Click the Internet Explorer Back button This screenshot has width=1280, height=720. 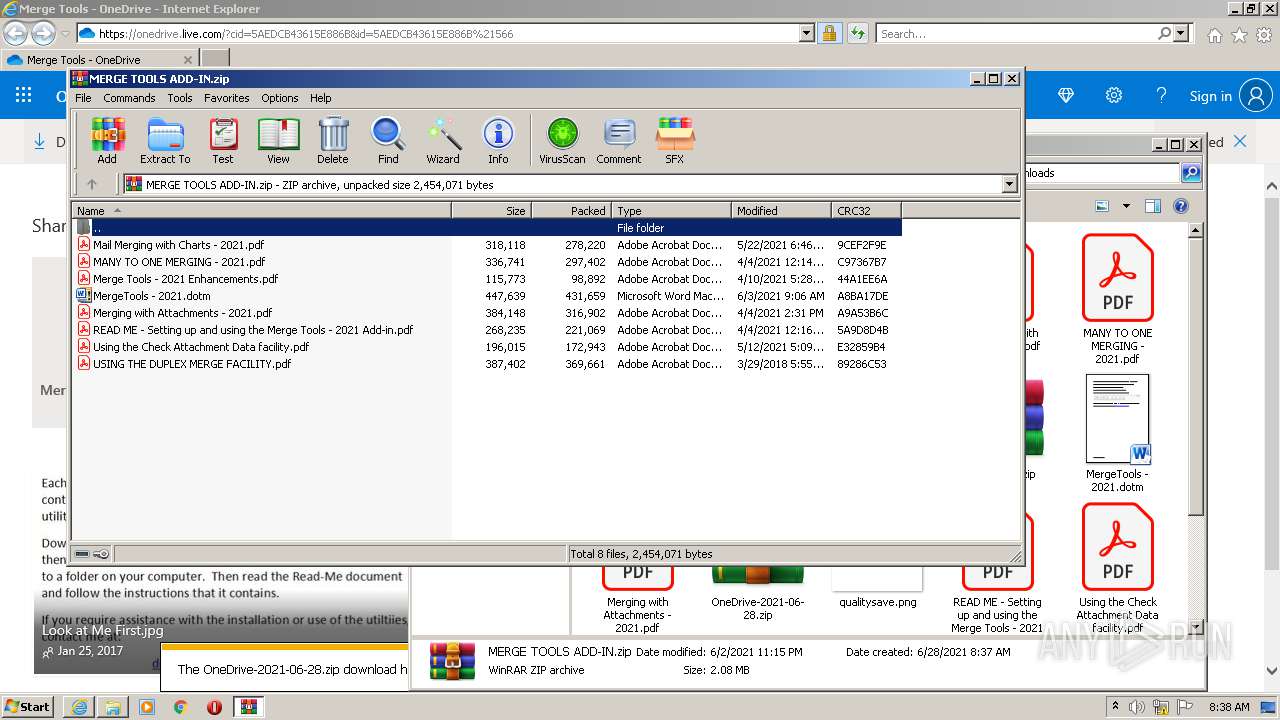coord(16,33)
